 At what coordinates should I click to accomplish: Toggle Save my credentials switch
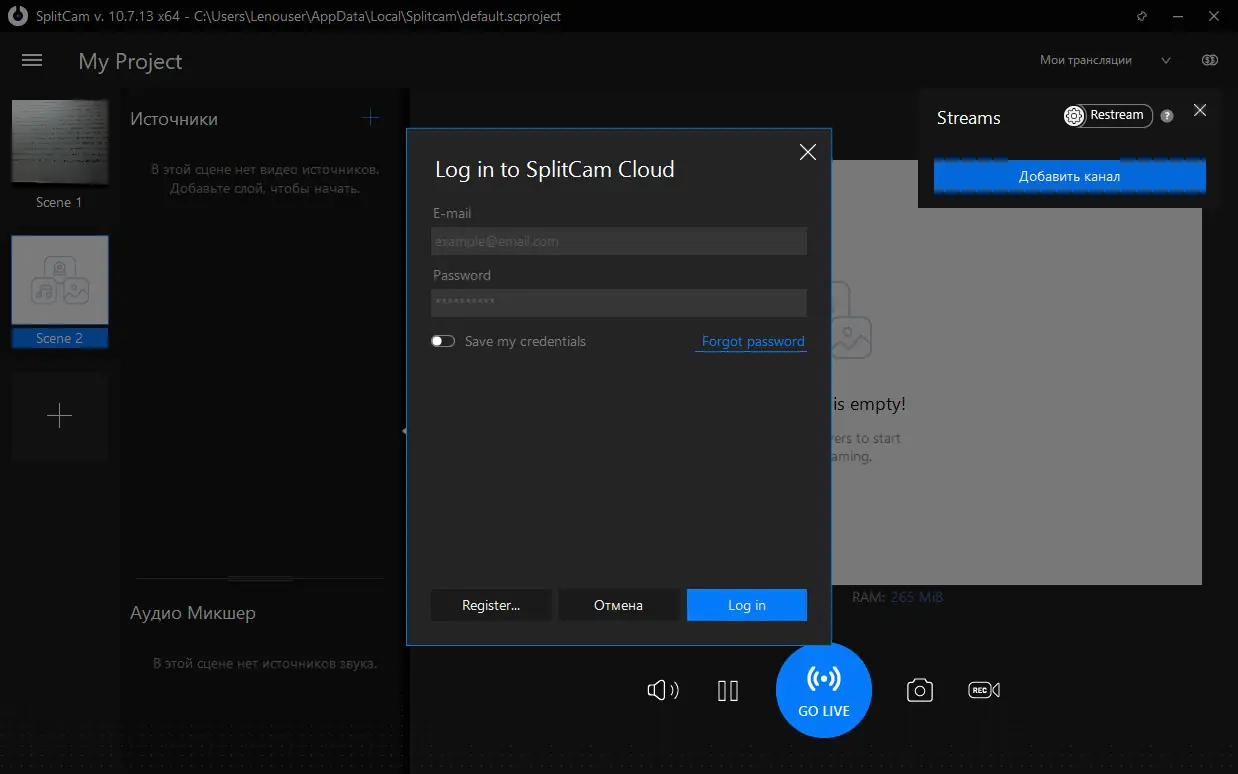[x=443, y=341]
